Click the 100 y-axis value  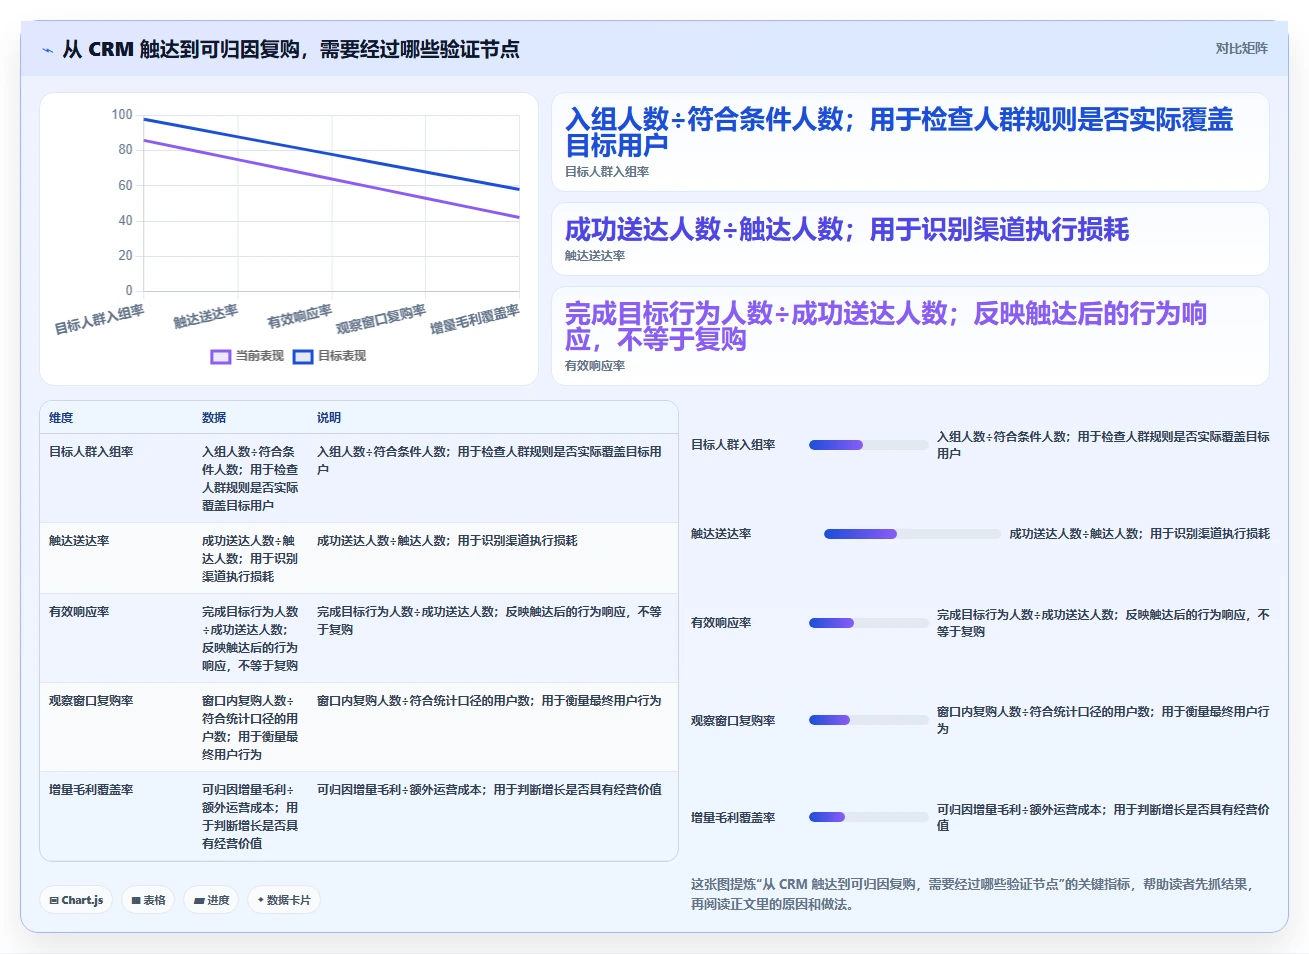122,115
